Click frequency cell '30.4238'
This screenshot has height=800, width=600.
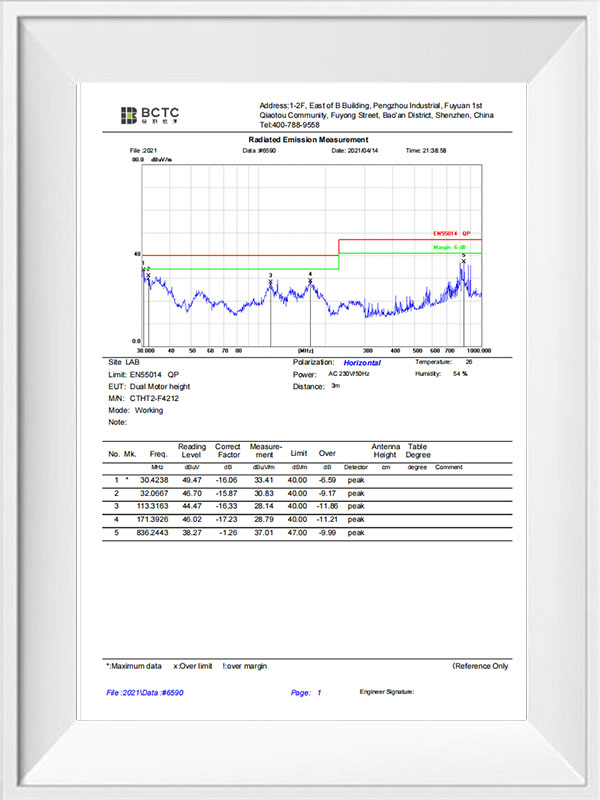[154, 480]
